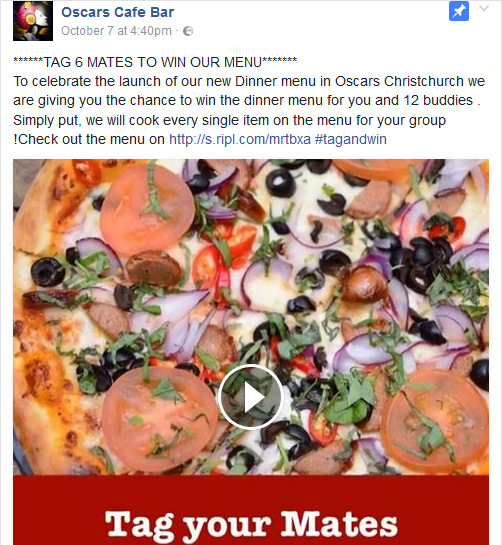
Task: Open the Oscars Cafe Bar profile picture
Action: (33, 21)
